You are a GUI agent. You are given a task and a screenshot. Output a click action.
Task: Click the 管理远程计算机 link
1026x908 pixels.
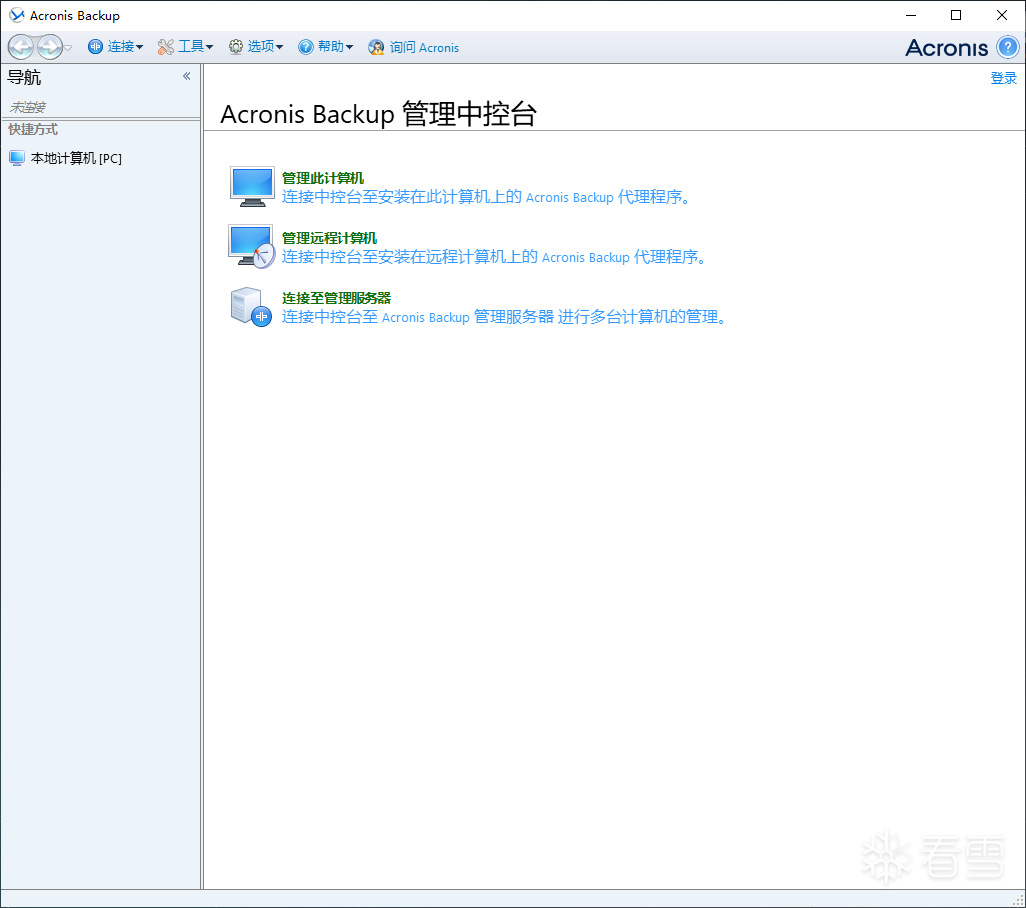[x=329, y=238]
